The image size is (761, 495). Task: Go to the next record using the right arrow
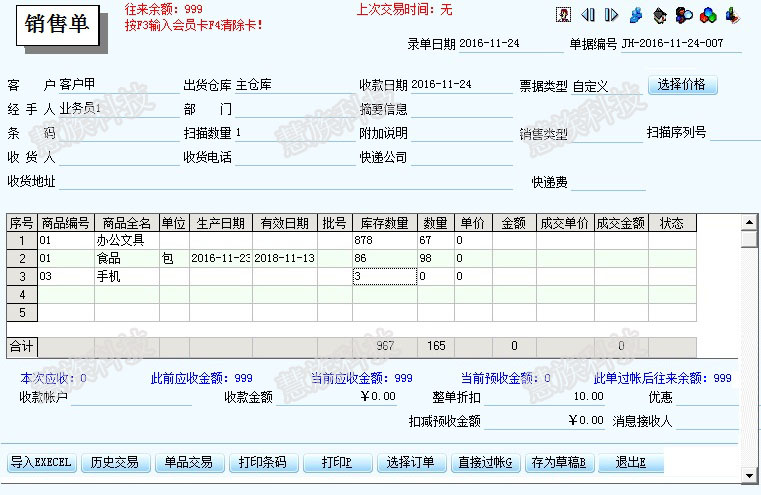click(x=612, y=15)
